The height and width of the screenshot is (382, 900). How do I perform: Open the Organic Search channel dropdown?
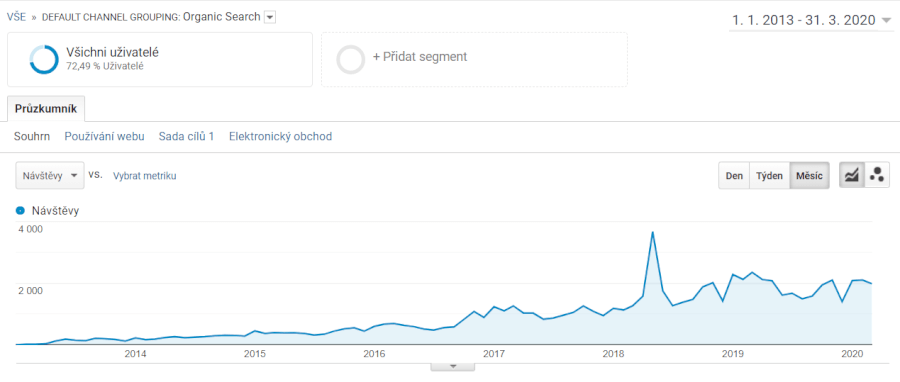[x=270, y=17]
